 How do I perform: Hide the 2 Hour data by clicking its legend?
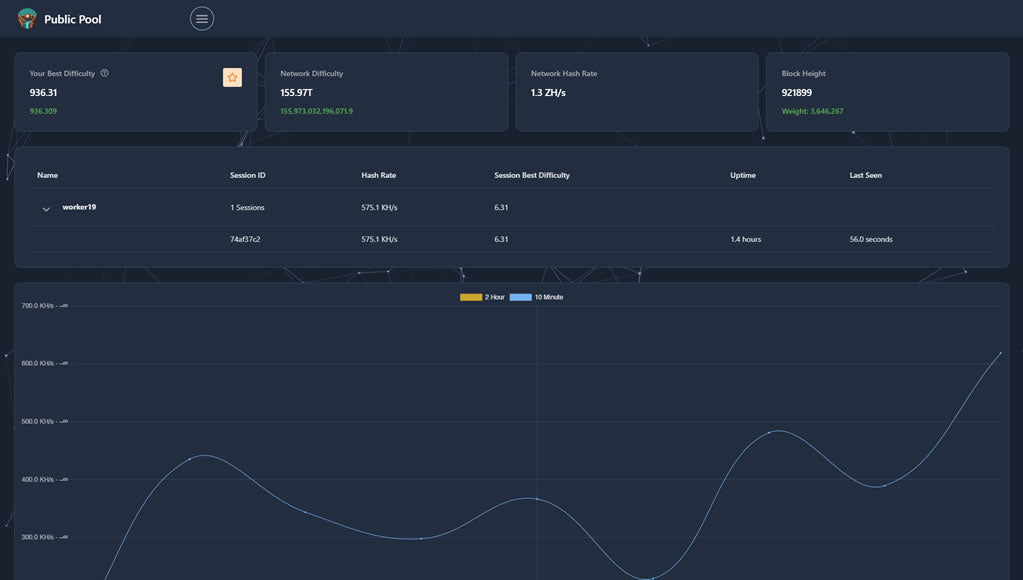point(470,297)
